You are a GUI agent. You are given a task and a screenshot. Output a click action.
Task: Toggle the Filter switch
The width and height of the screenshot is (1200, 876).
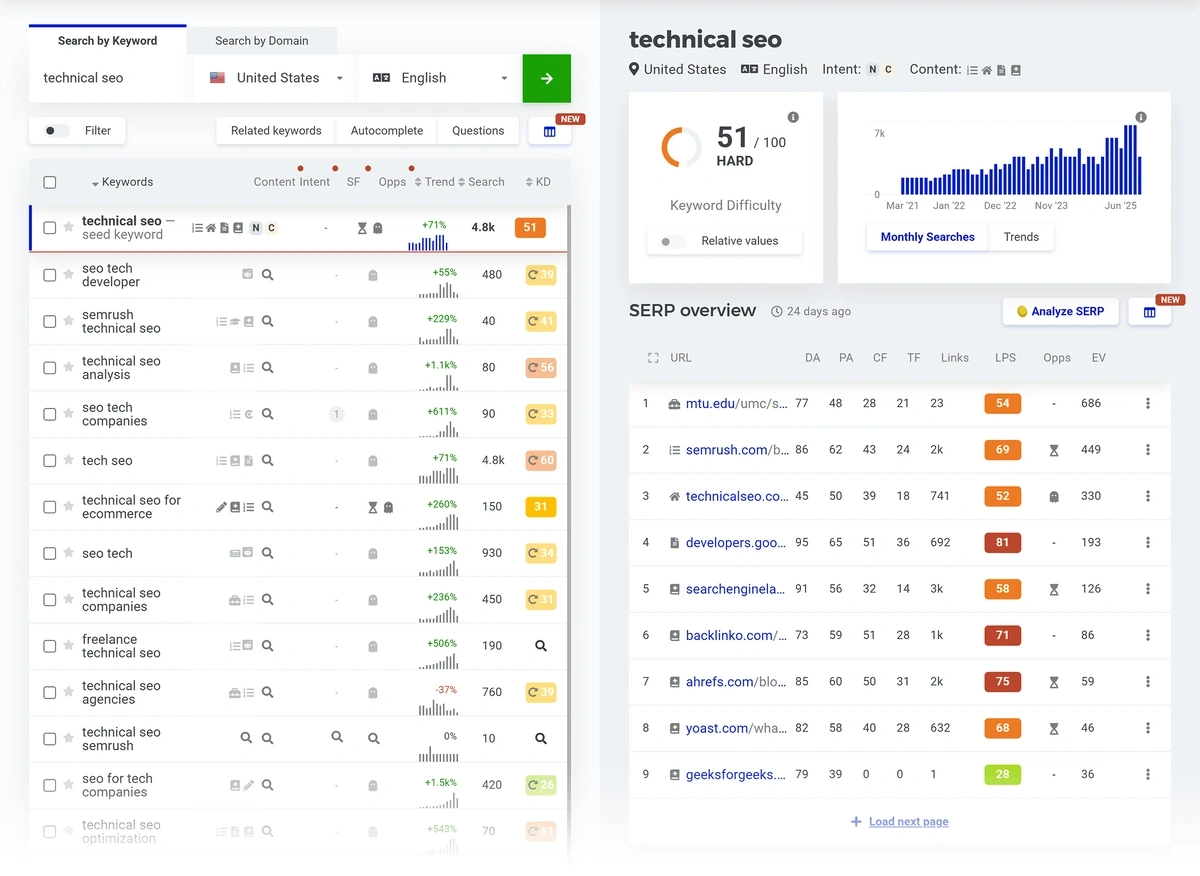(58, 131)
